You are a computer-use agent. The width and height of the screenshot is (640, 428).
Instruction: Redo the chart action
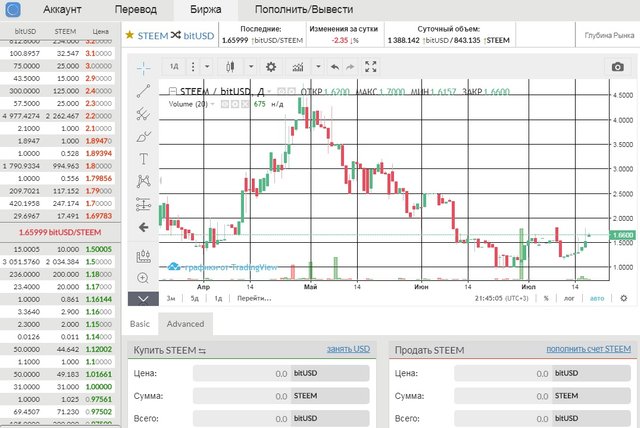(x=350, y=67)
